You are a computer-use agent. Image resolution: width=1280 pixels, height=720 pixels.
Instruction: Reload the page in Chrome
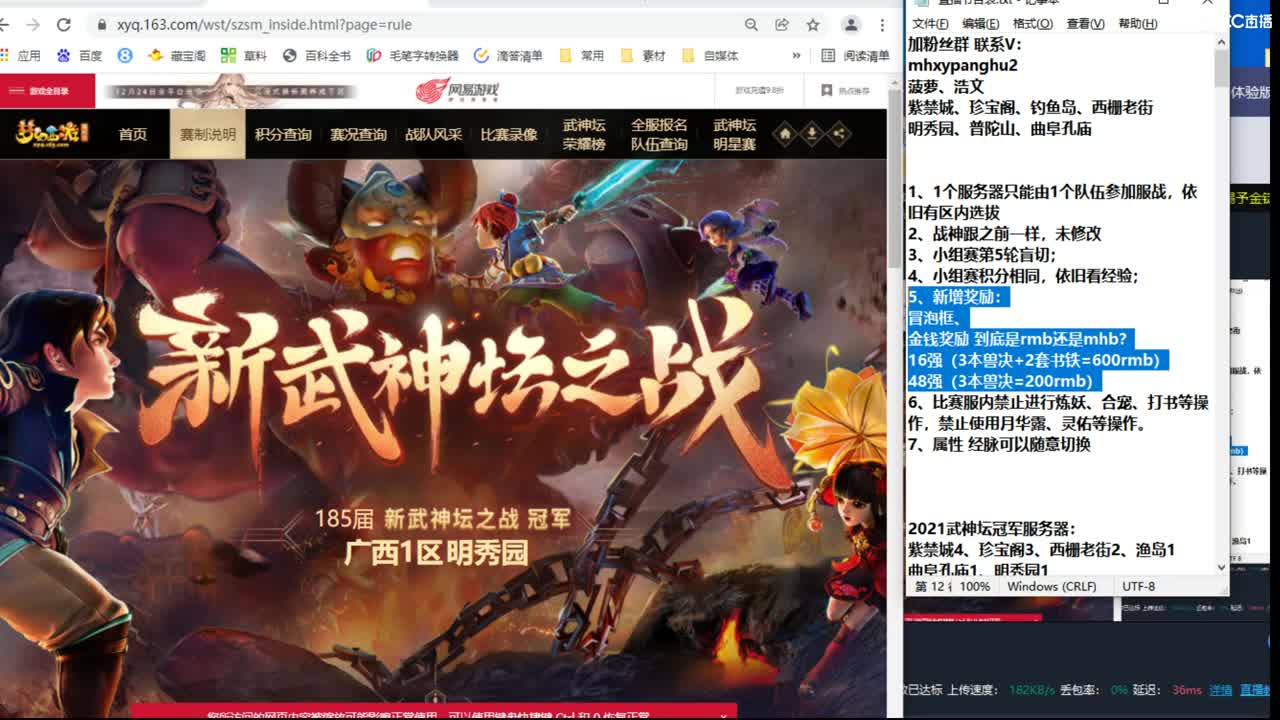(64, 25)
